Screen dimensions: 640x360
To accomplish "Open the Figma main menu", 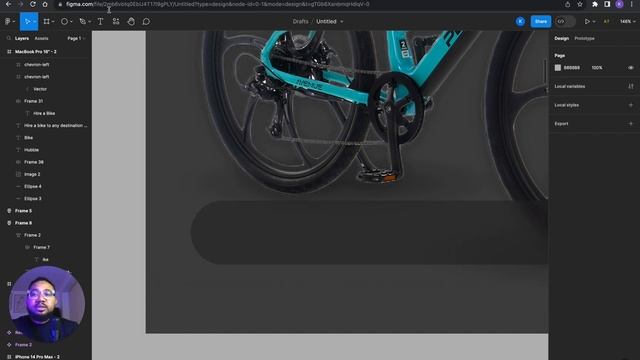I will click(x=8, y=22).
